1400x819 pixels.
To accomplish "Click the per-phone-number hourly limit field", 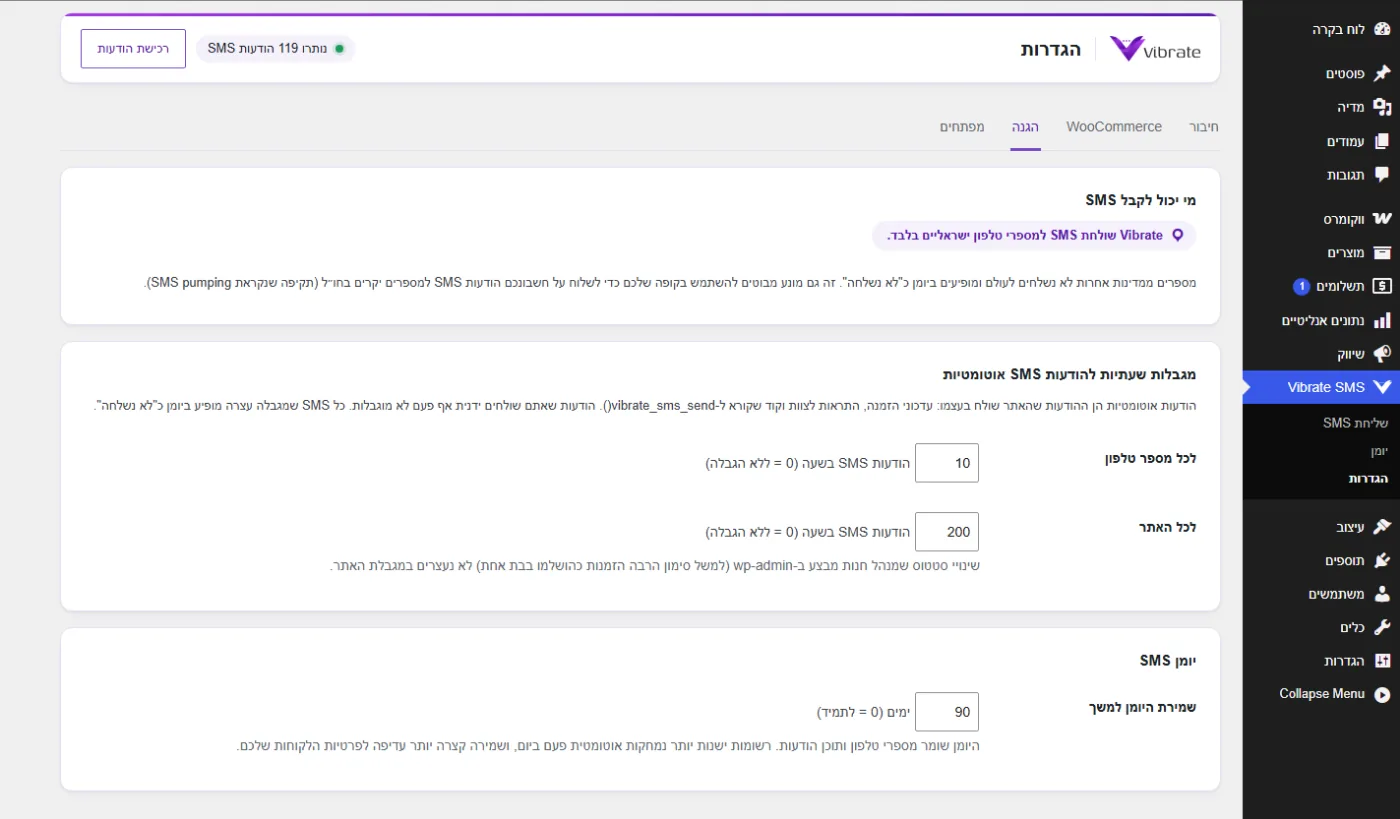I will click(x=947, y=463).
